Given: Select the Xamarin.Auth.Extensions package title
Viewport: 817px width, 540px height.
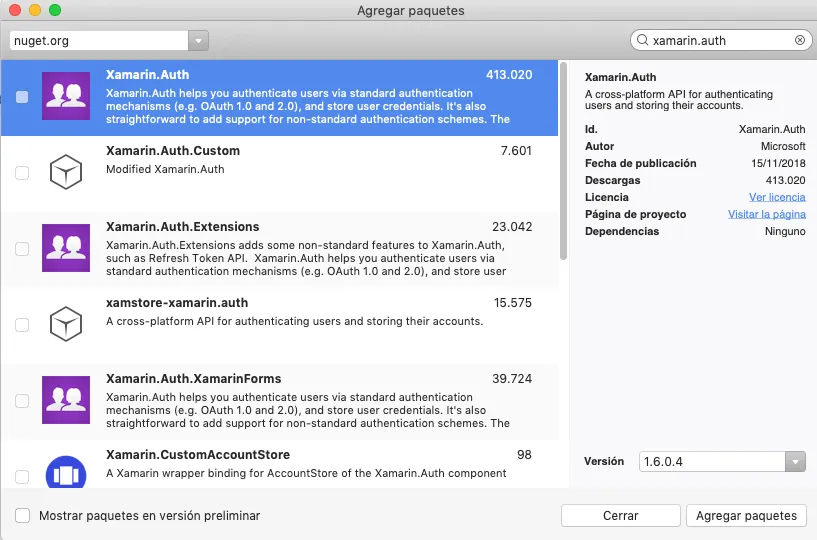Looking at the screenshot, I should [x=182, y=227].
